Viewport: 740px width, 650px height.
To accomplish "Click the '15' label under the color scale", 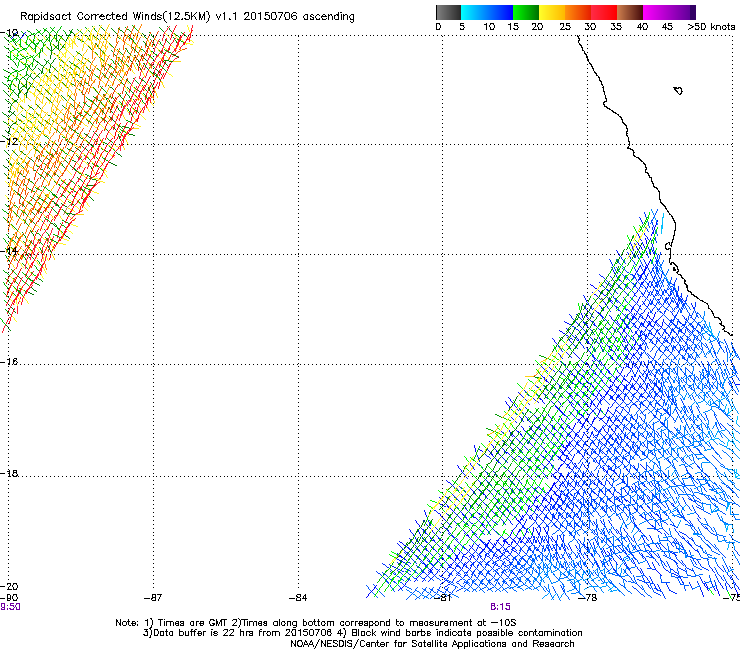I will [x=513, y=27].
